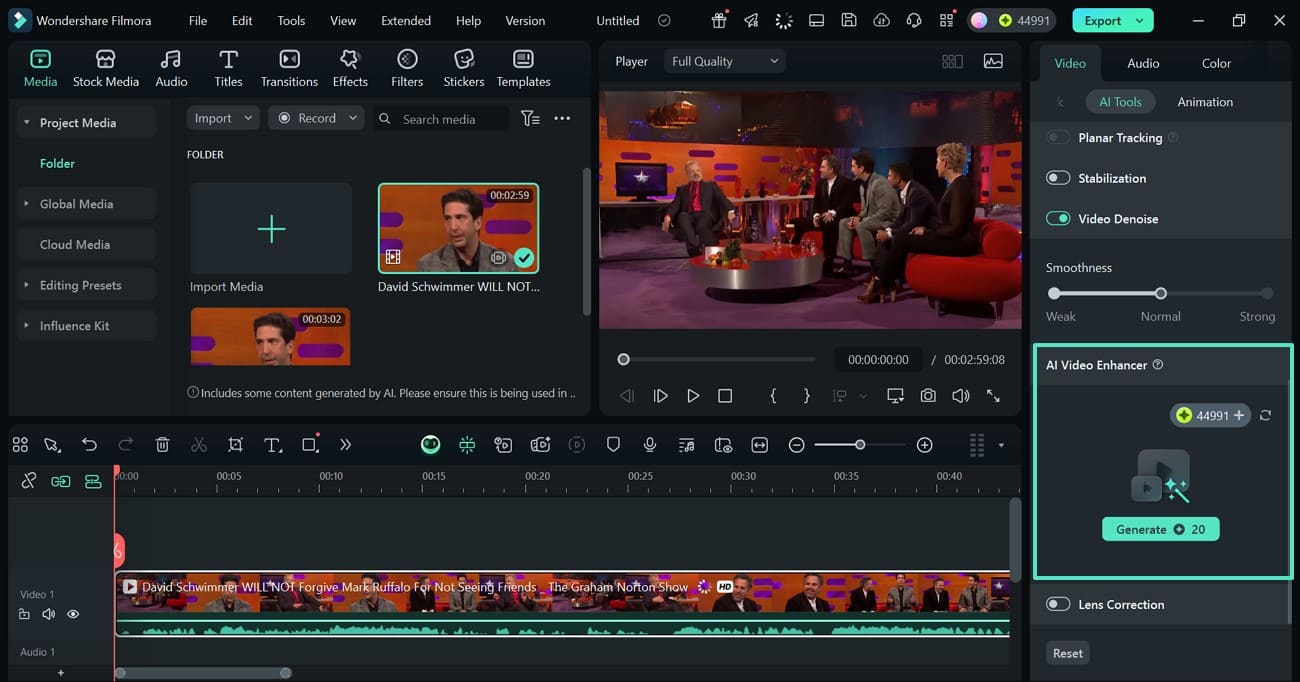Select the crop tool in timeline toolbar

point(235,445)
